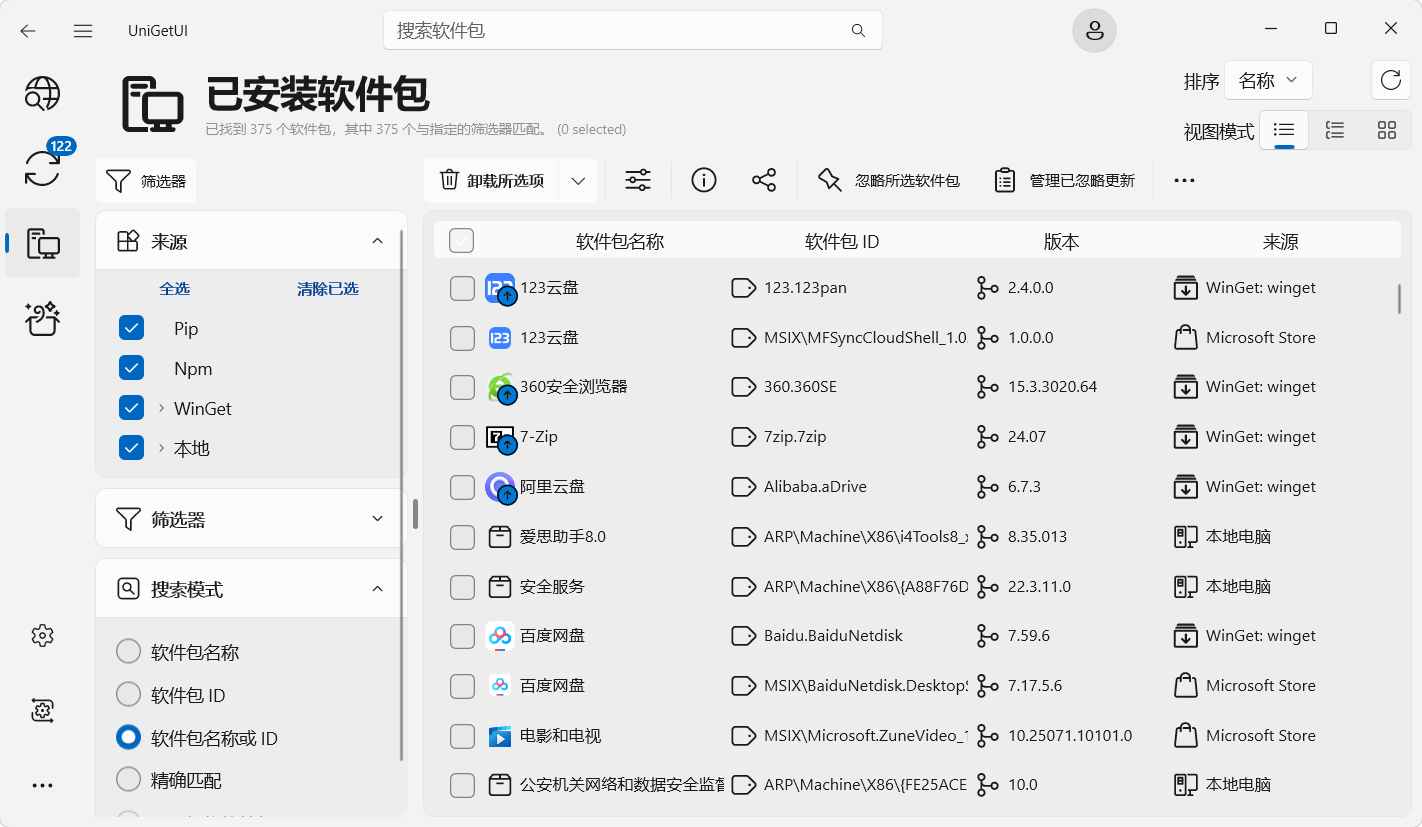
Task: Switch to grid icons view mode
Action: click(x=1386, y=130)
